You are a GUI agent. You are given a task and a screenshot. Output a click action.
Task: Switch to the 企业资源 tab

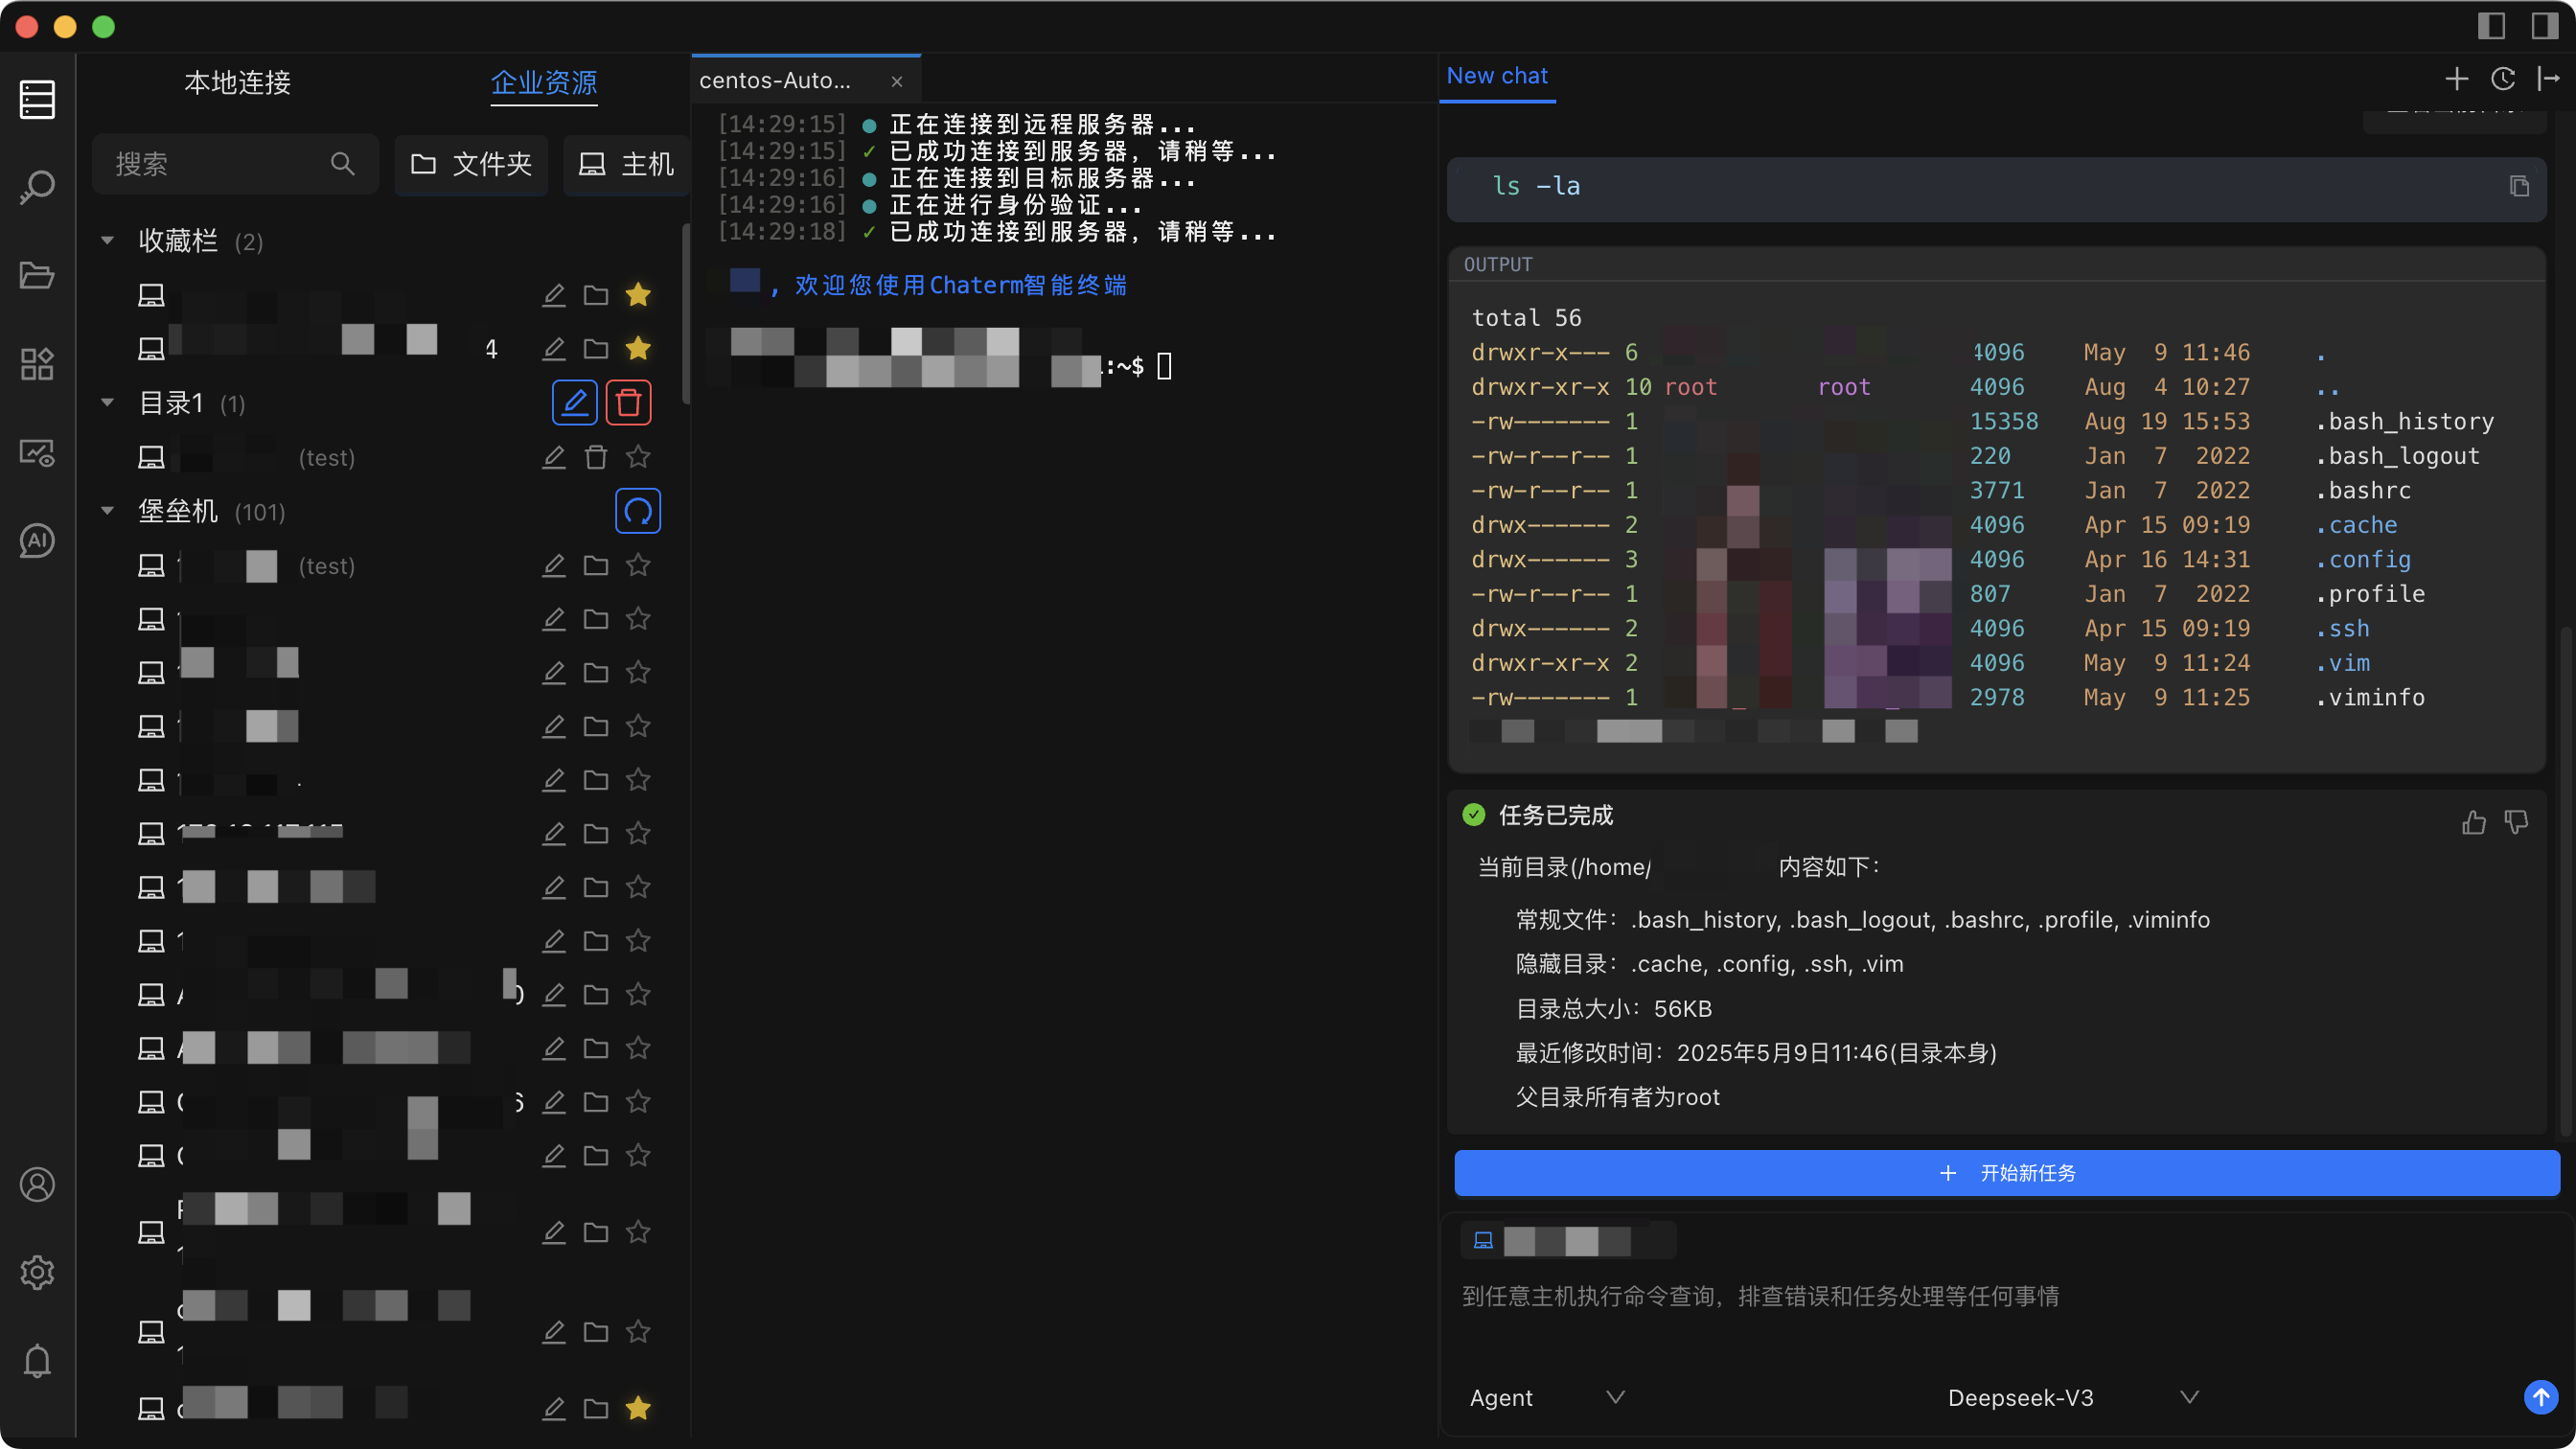point(544,82)
